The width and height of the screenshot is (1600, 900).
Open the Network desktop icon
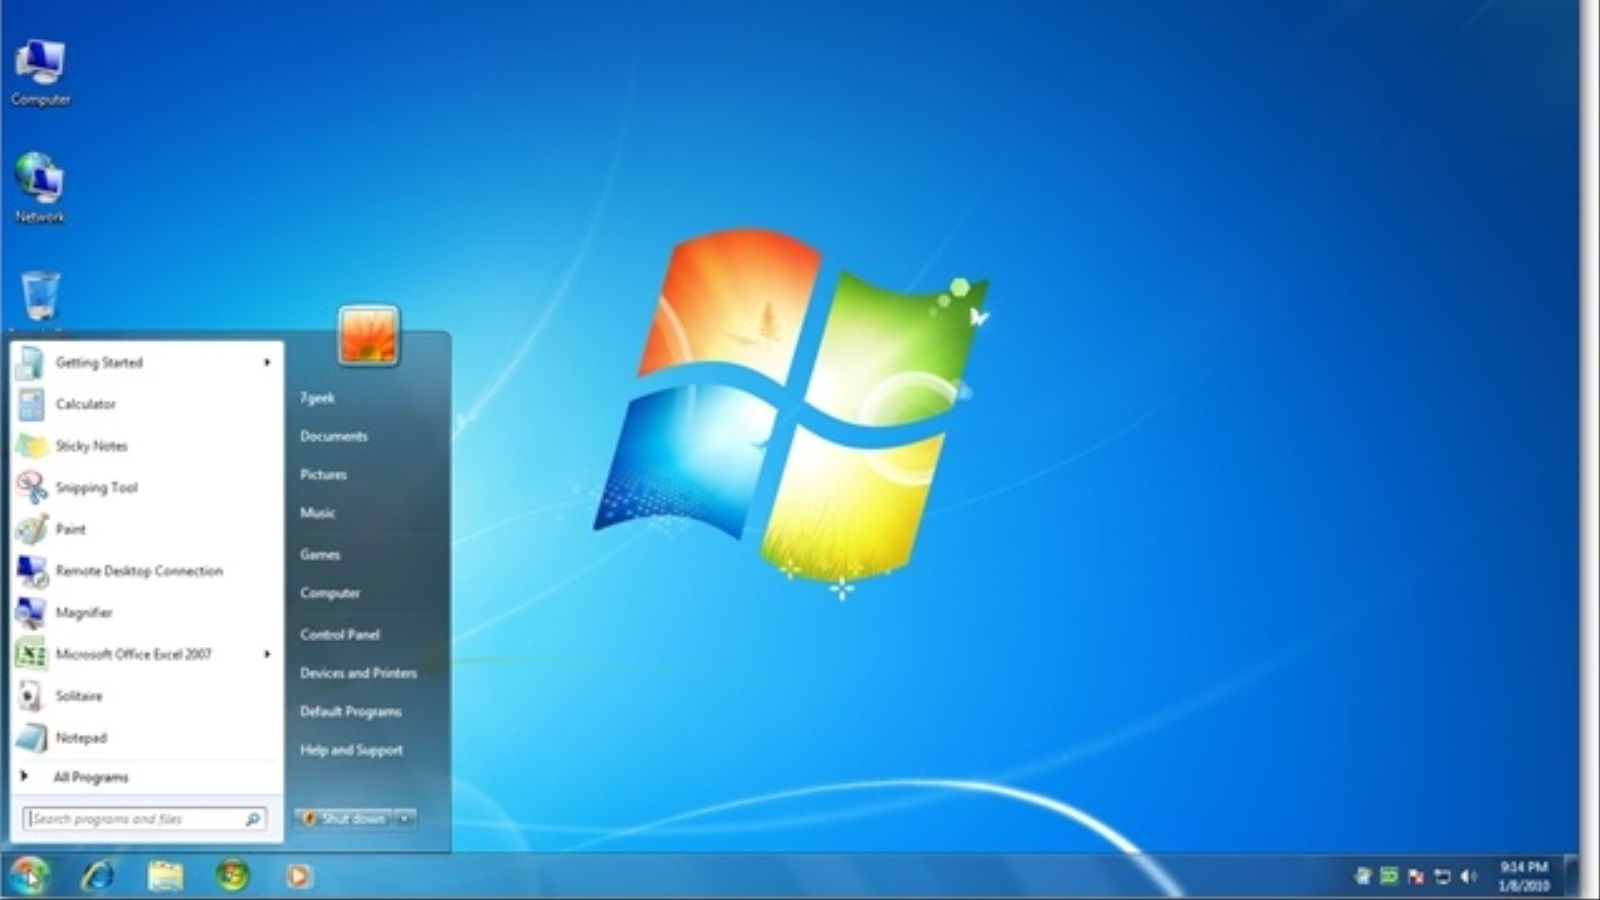coord(39,183)
